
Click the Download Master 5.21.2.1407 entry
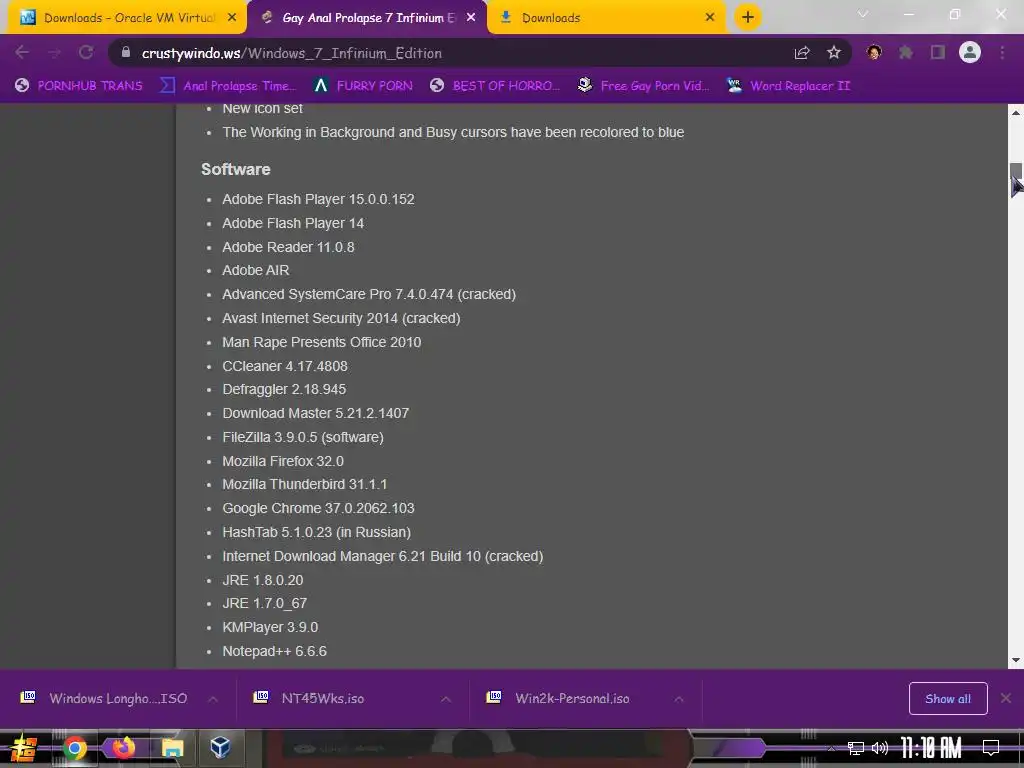tap(315, 413)
